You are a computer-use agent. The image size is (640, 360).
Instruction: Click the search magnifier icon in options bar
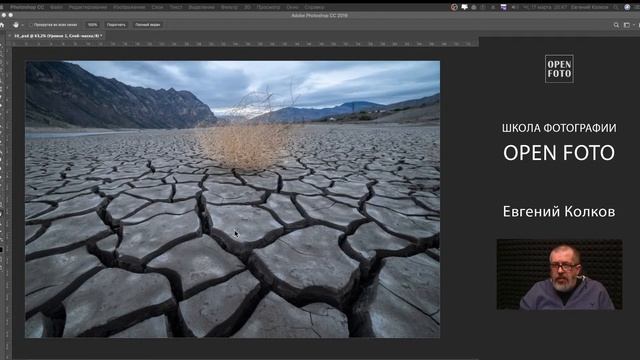pyautogui.click(x=616, y=25)
